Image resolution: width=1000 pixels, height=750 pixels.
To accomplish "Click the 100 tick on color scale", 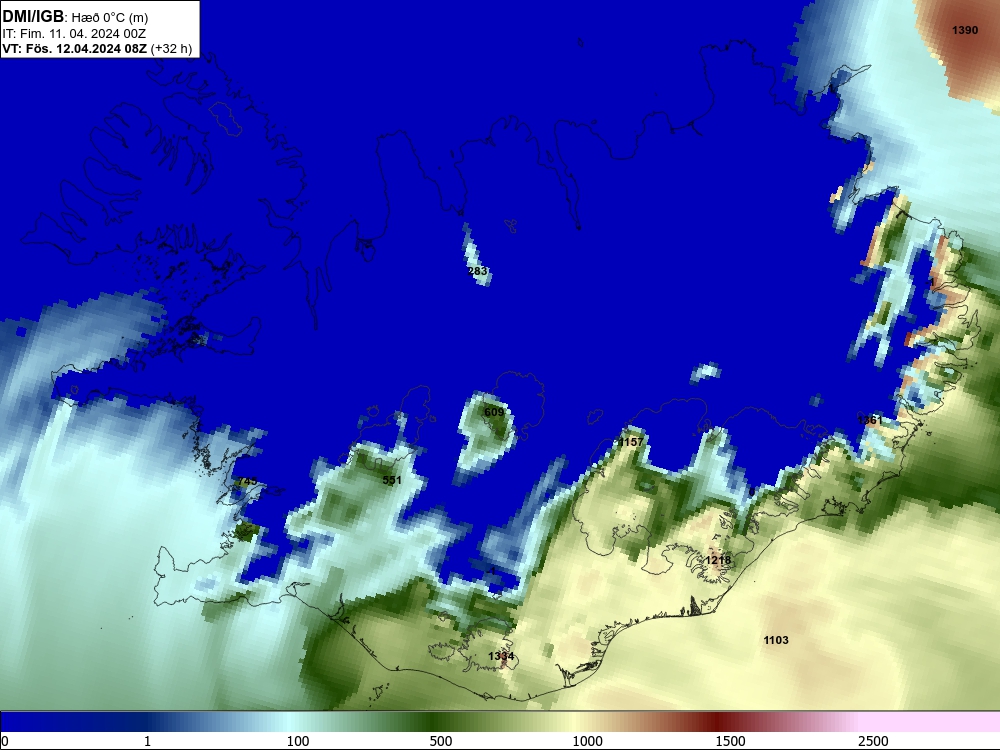I will (298, 740).
